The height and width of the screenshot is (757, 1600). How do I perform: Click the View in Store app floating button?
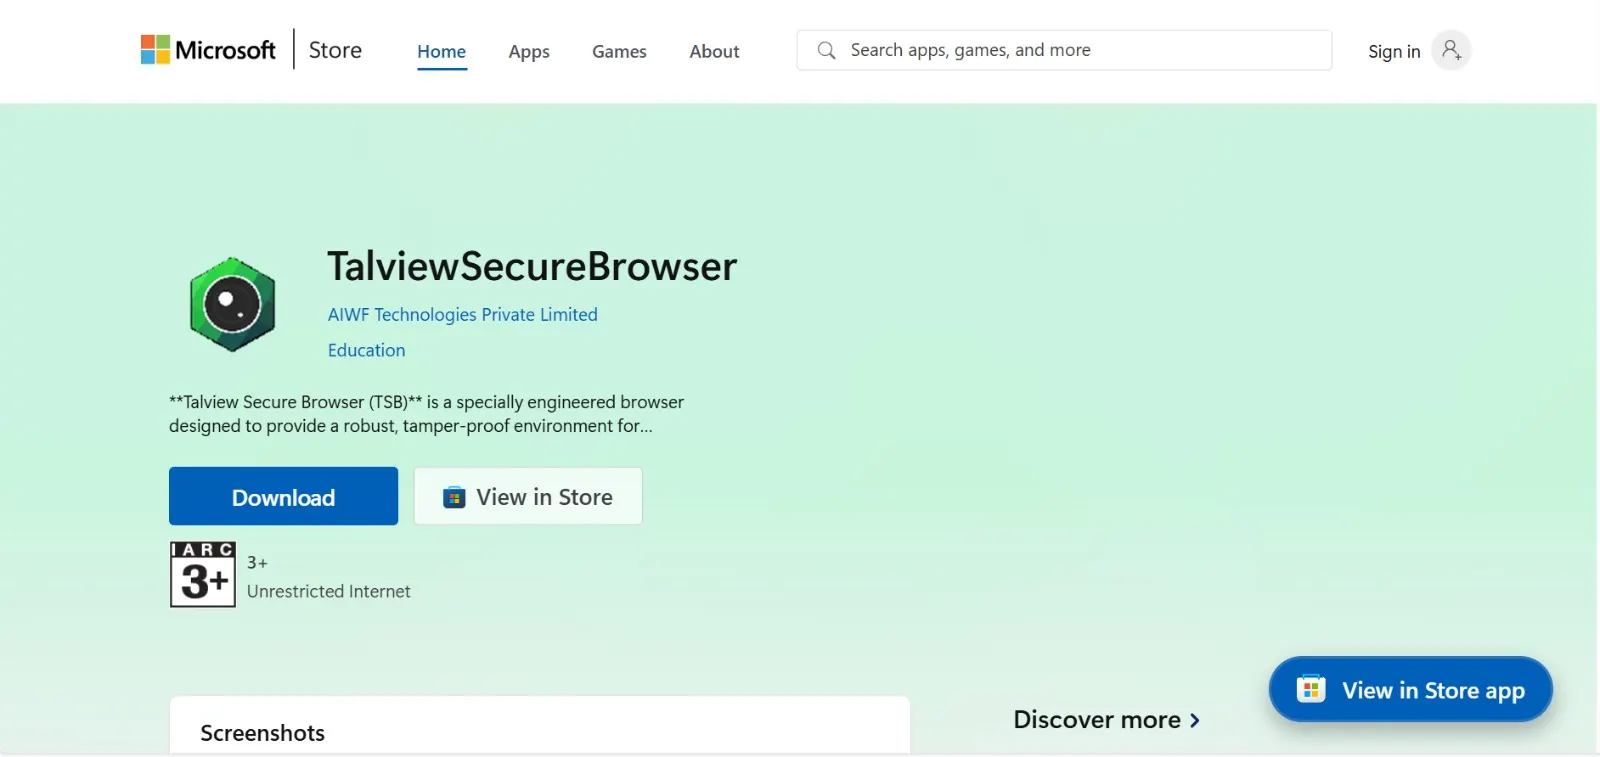click(x=1410, y=690)
